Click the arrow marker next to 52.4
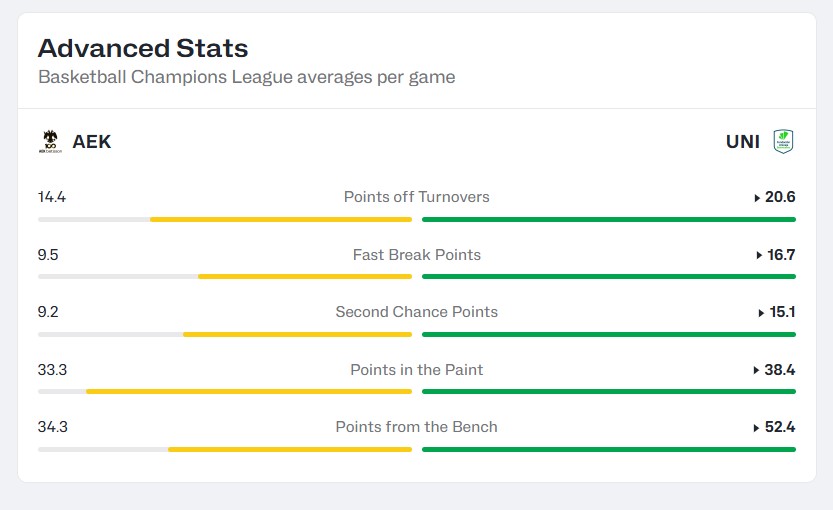 756,428
